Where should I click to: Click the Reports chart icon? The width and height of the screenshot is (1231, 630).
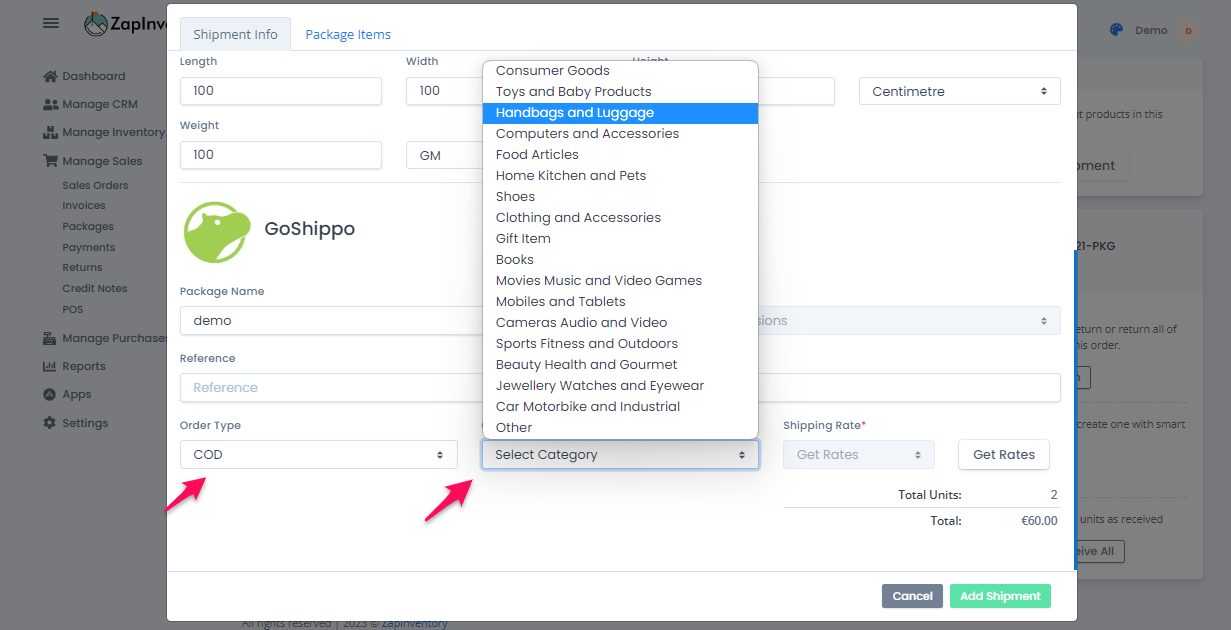click(50, 366)
